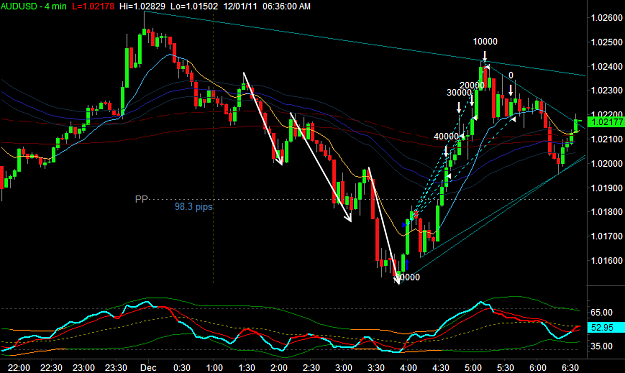Select the 1.01900 price axis label
625x373 pixels.
[x=606, y=188]
